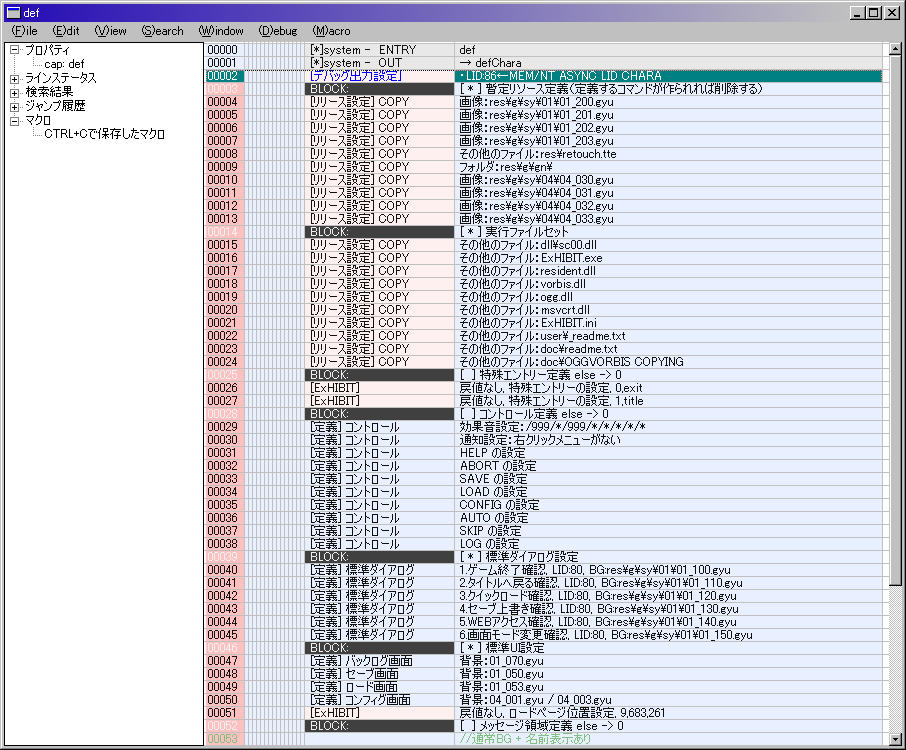
Task: Select the CTRL+Cで保存したマクロ tree item
Action: click(x=105, y=134)
